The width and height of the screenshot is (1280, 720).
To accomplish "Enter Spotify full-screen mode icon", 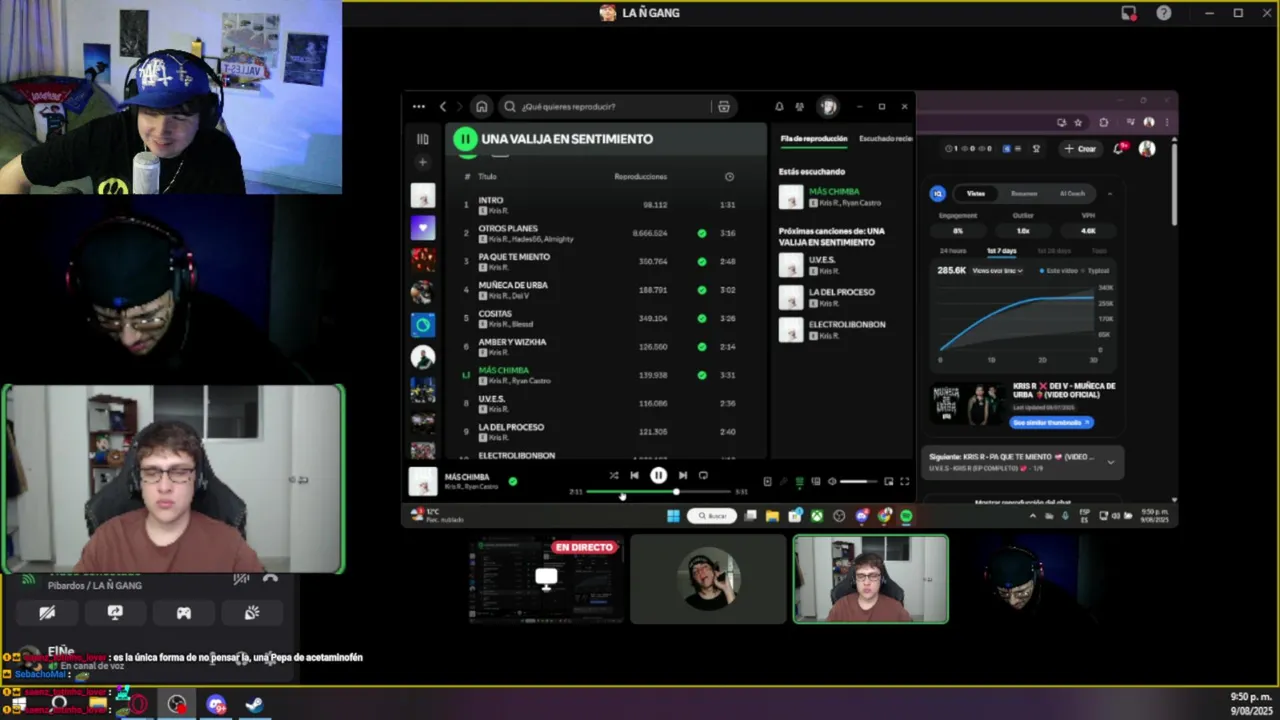I will [x=904, y=482].
